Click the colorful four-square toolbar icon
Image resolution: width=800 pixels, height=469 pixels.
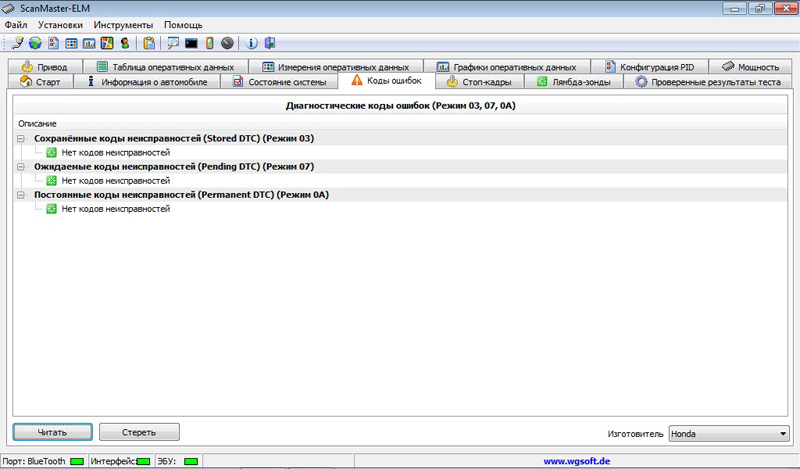click(107, 43)
